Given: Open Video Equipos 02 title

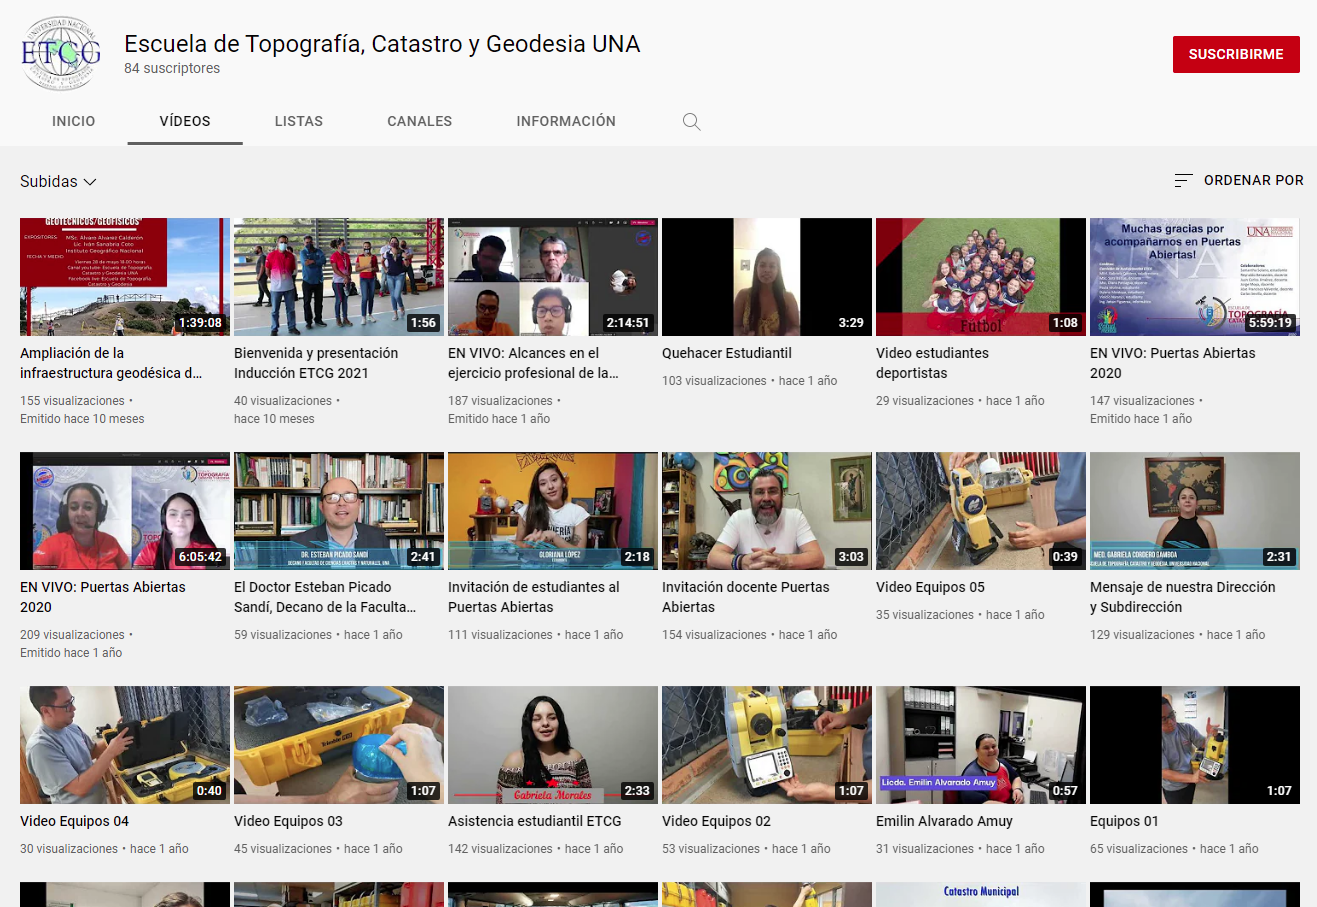Looking at the screenshot, I should tap(716, 821).
